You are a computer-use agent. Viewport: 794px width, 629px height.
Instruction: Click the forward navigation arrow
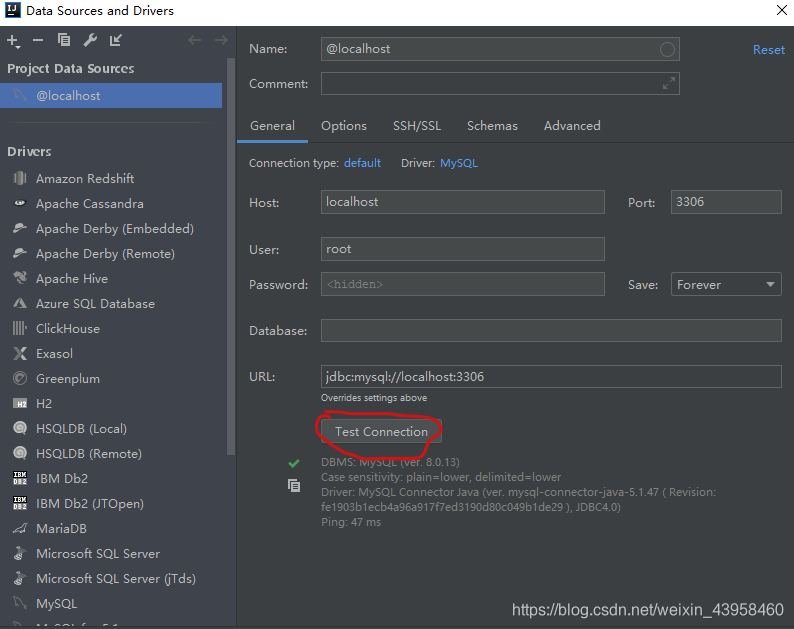coord(221,40)
